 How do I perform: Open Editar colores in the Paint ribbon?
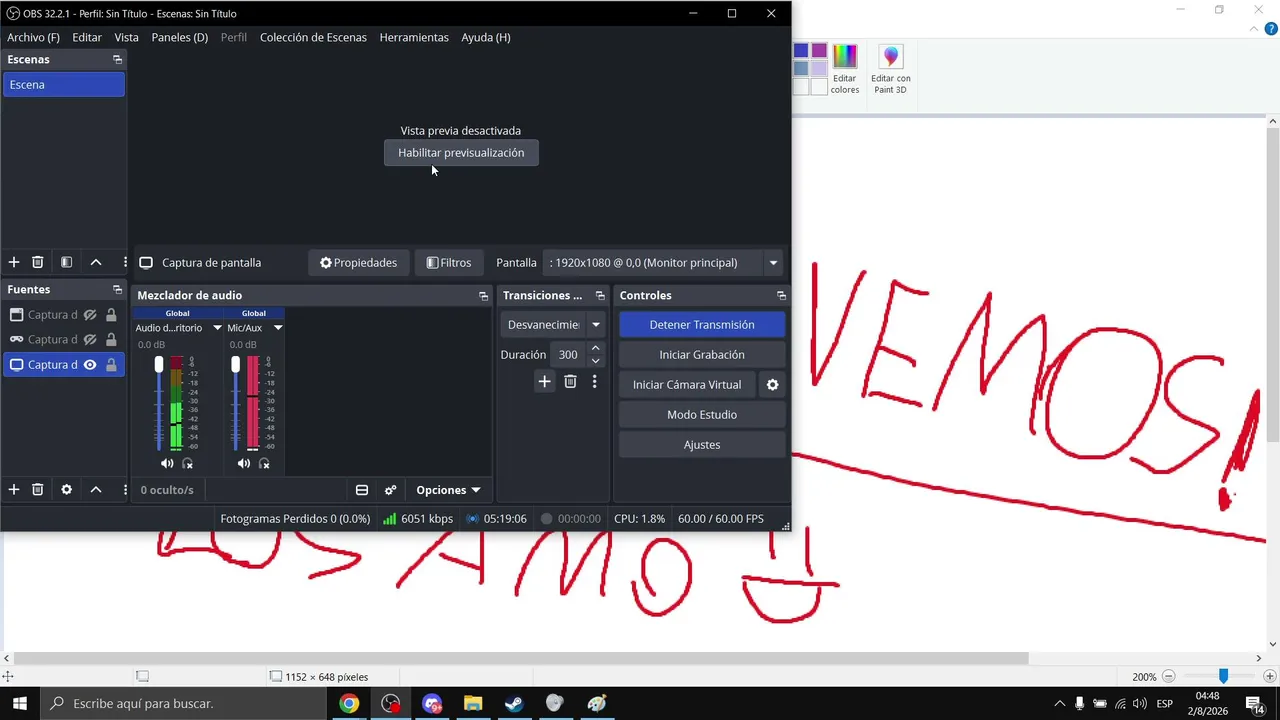click(x=845, y=69)
